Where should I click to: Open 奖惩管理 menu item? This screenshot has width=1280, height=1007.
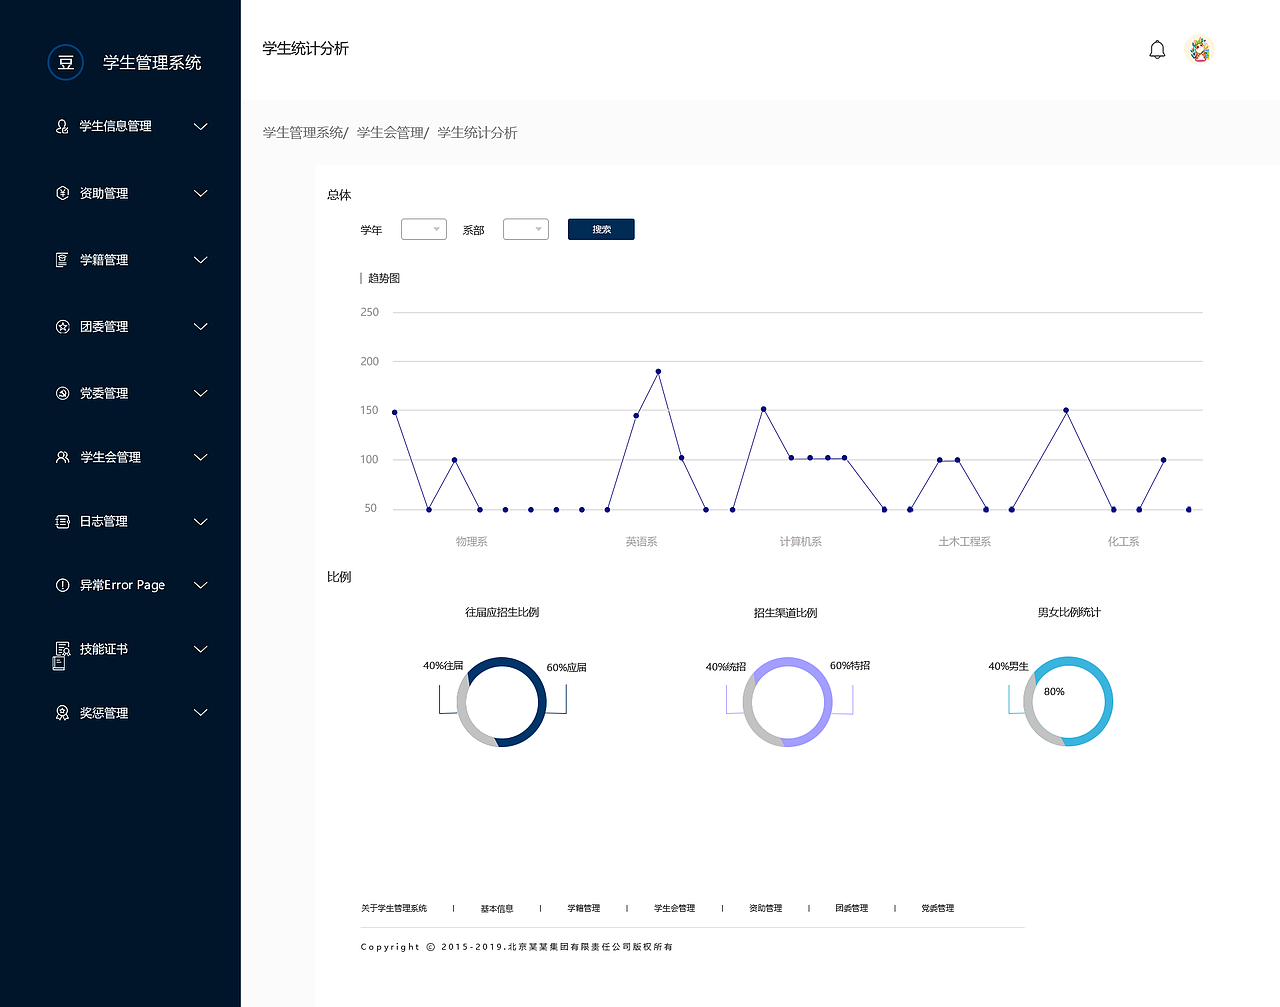pos(104,713)
